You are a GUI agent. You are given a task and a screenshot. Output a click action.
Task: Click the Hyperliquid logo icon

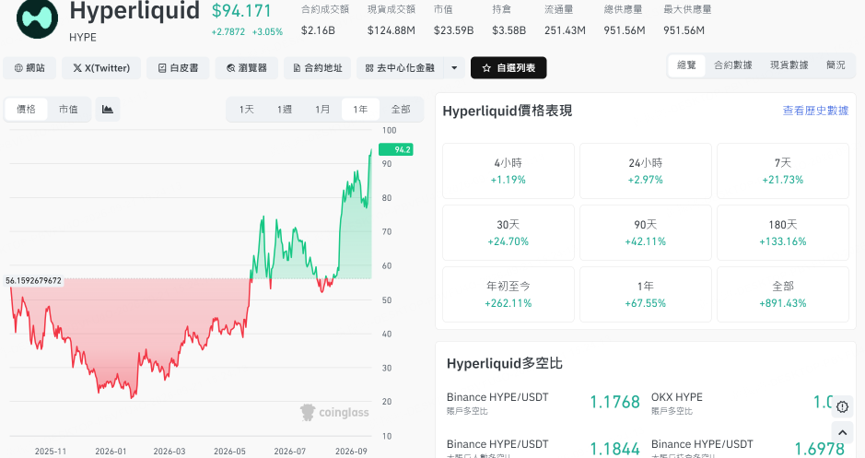pyautogui.click(x=37, y=18)
